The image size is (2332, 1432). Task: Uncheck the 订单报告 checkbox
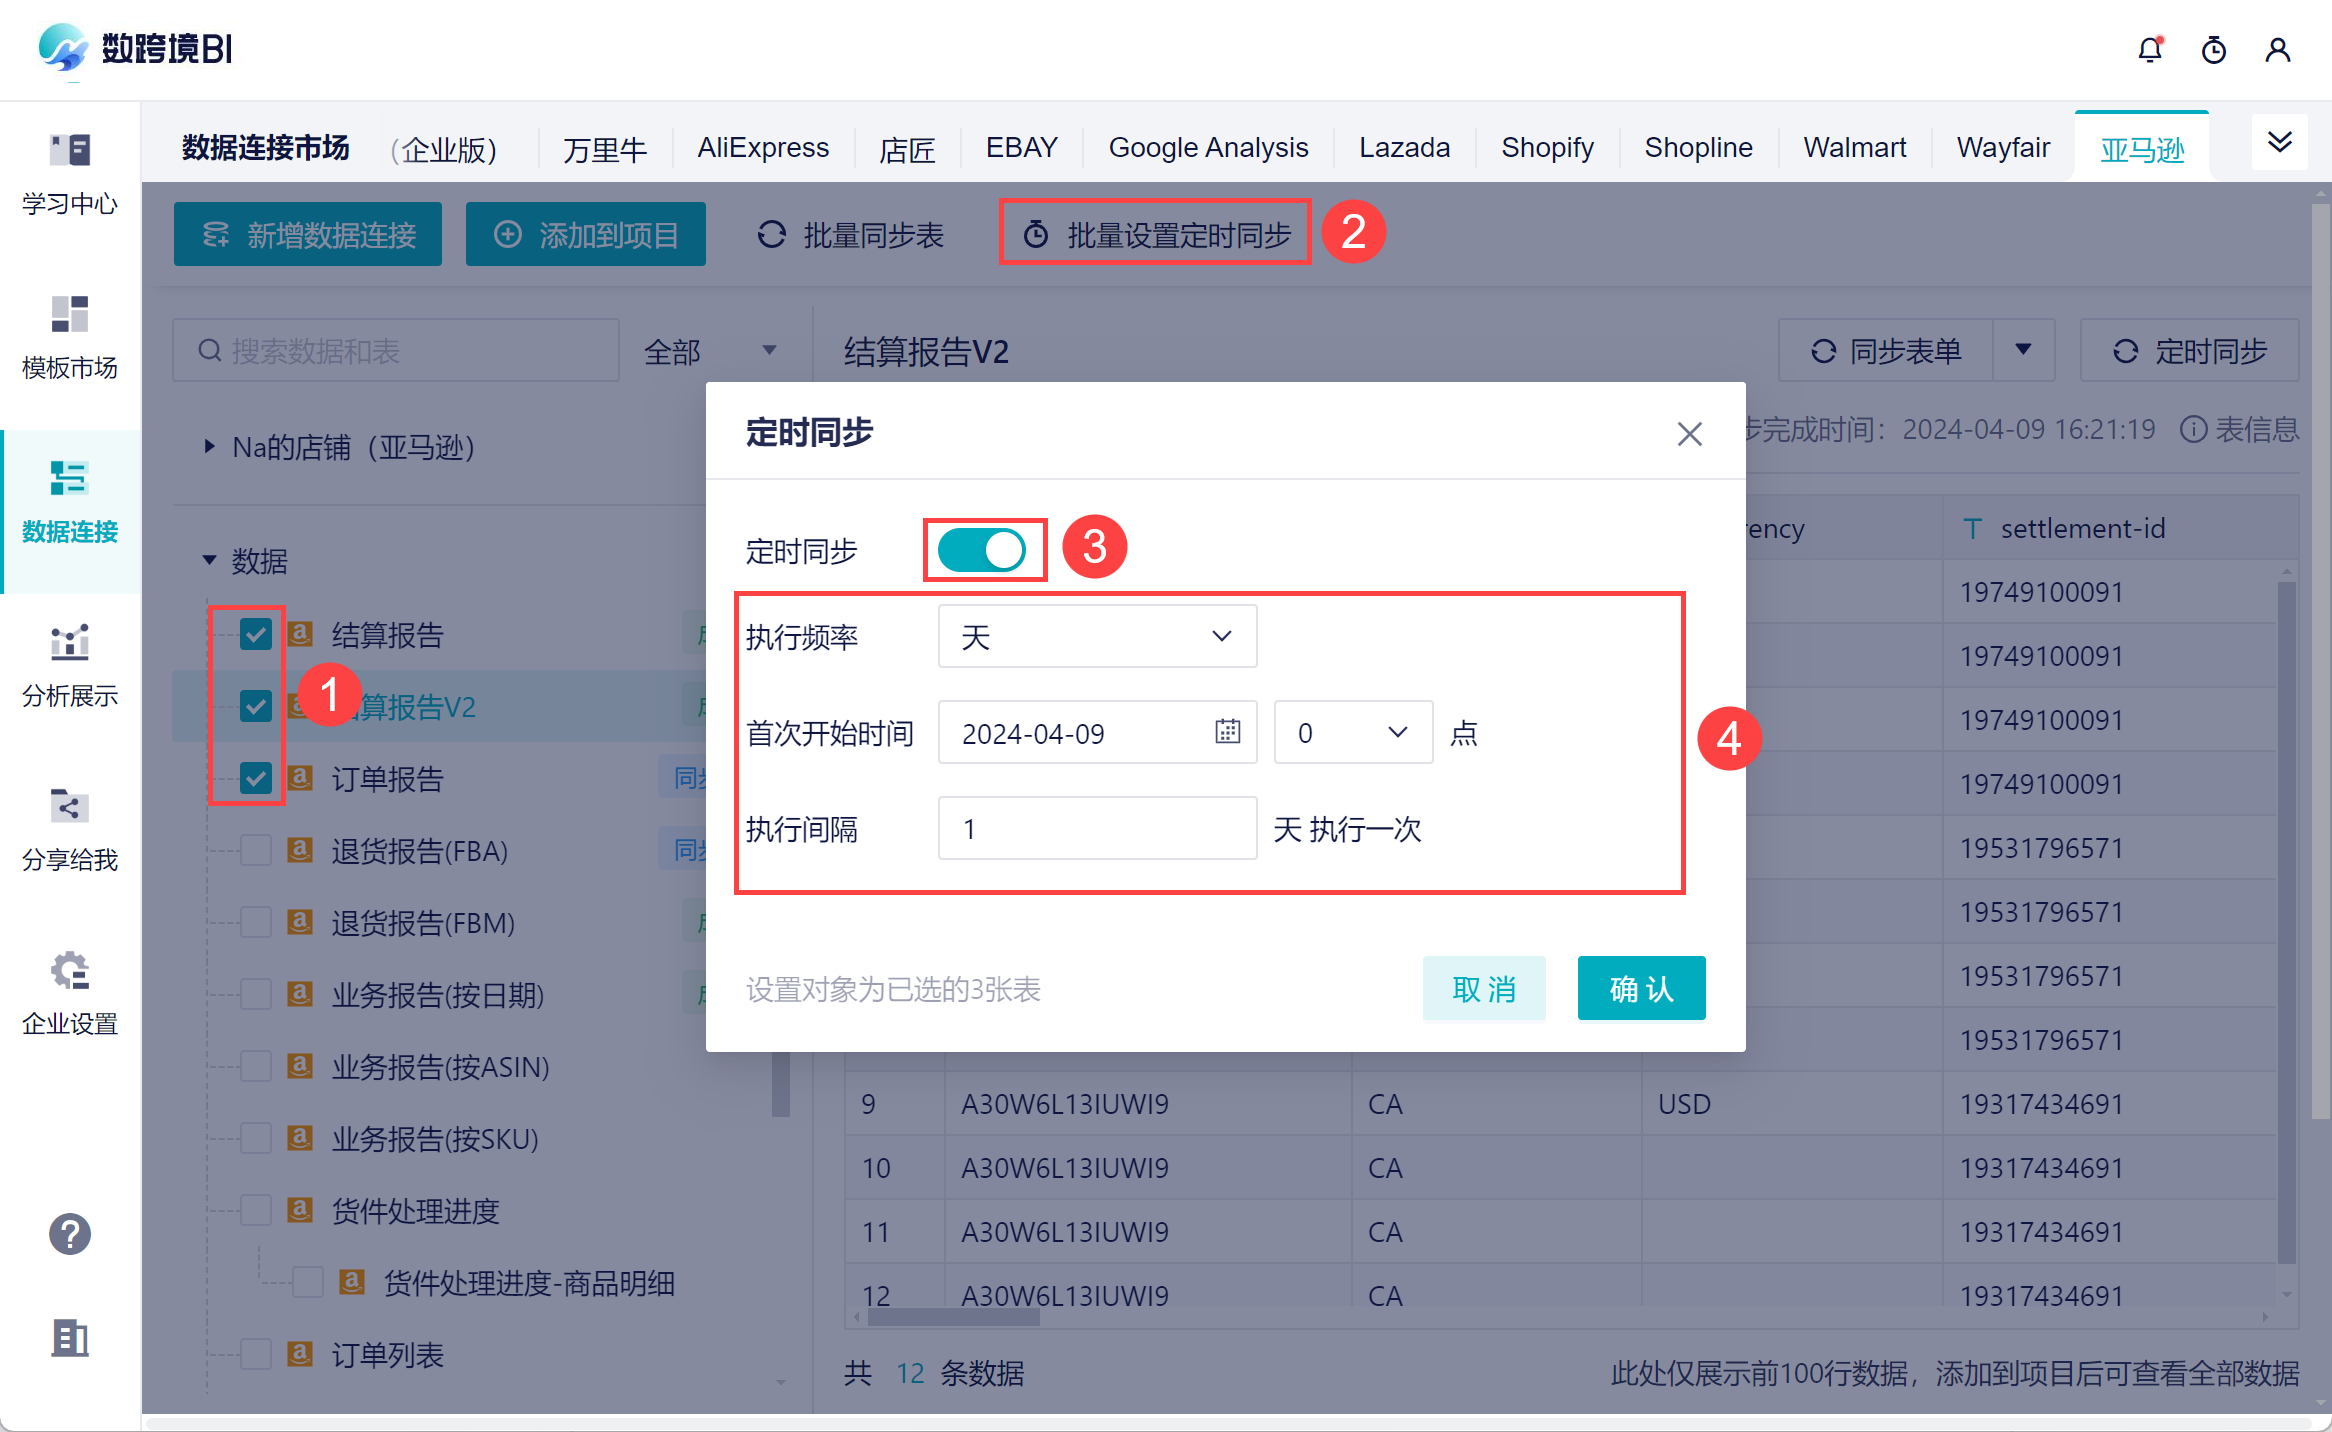[x=256, y=778]
